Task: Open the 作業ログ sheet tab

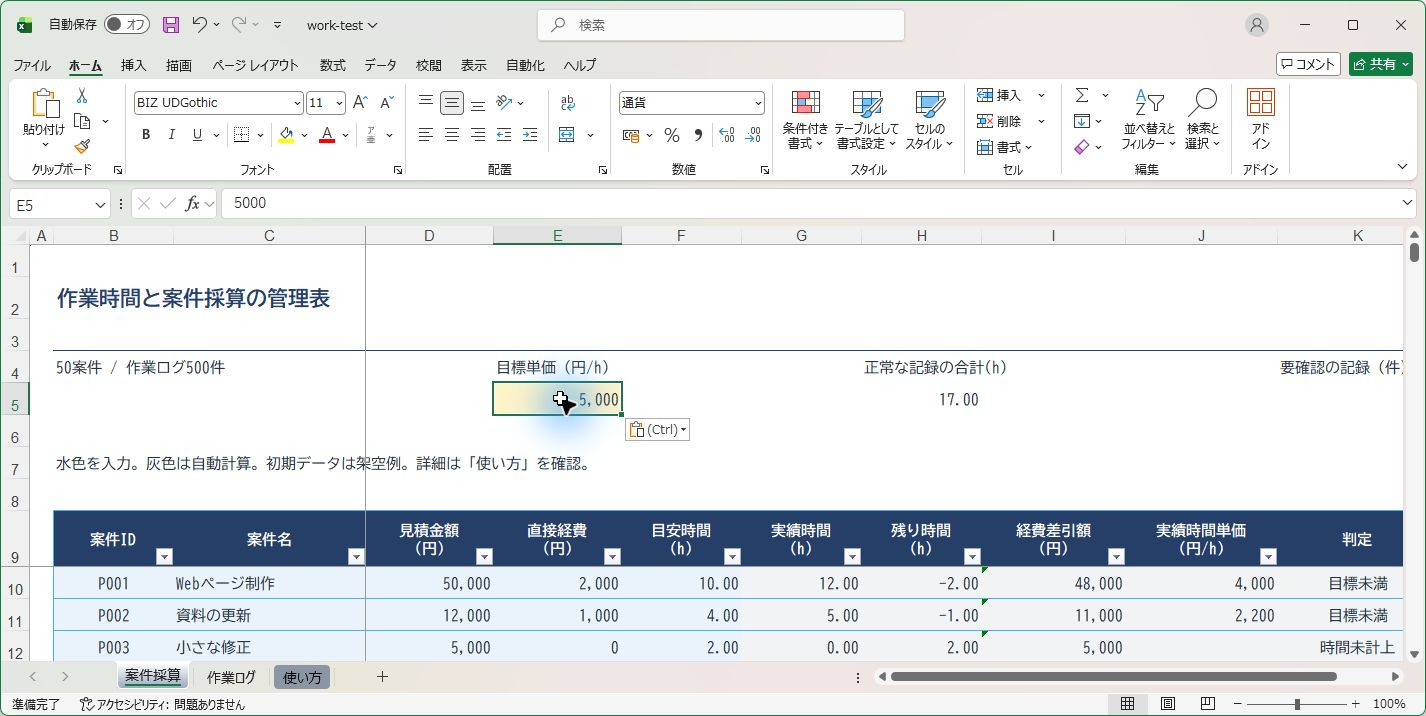Action: 231,677
